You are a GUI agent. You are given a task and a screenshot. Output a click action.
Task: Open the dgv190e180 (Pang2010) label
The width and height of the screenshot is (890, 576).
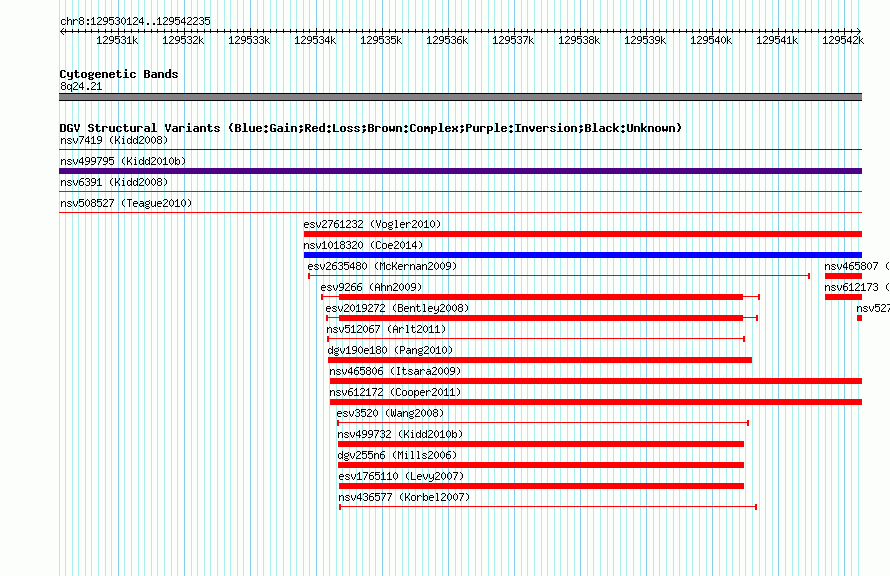pyautogui.click(x=390, y=350)
